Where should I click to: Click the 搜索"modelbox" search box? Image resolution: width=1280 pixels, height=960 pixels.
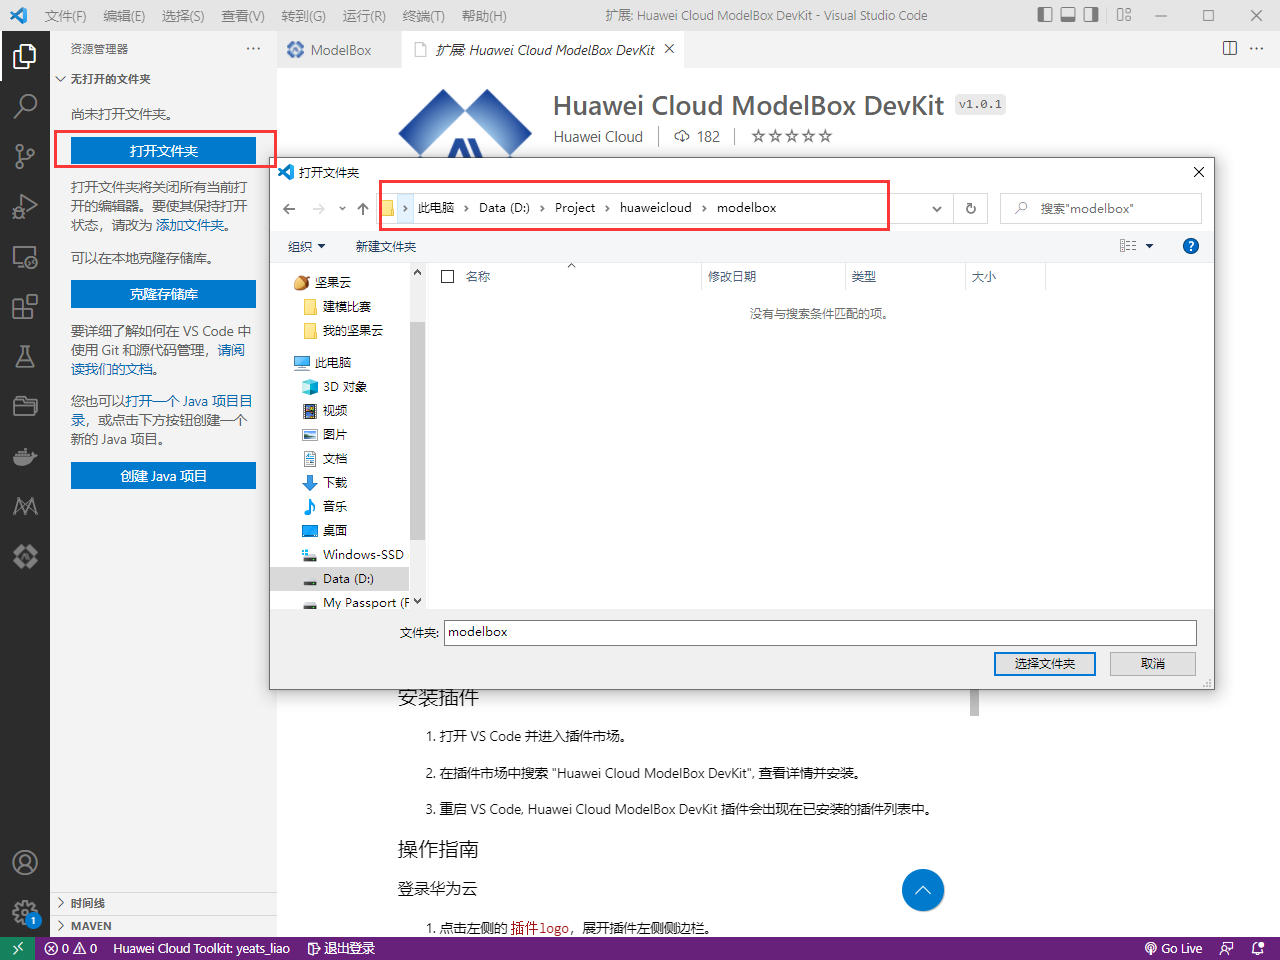tap(1101, 208)
